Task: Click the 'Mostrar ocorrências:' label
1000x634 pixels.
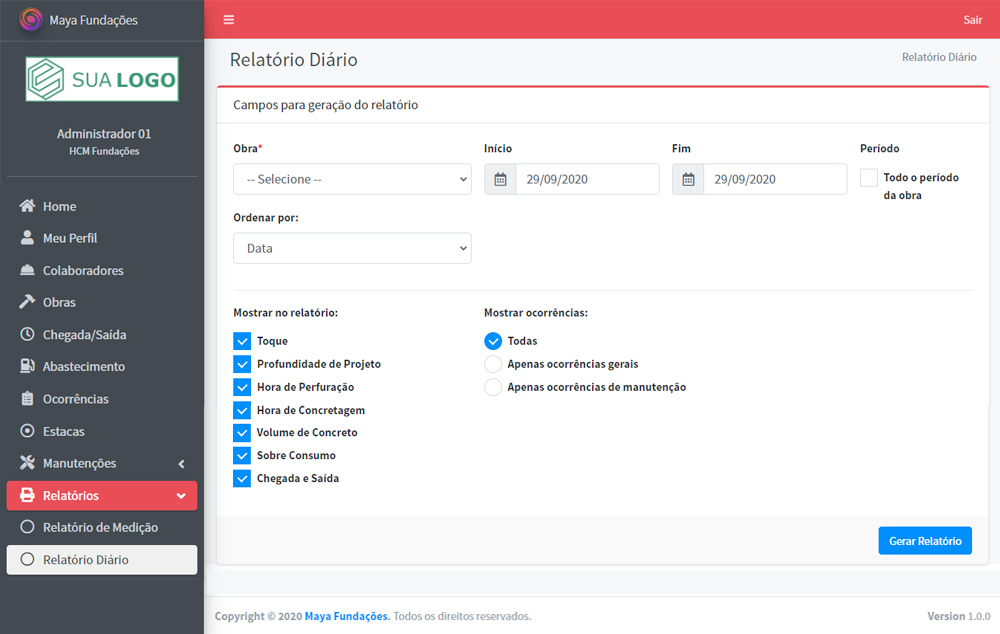Action: (x=536, y=313)
